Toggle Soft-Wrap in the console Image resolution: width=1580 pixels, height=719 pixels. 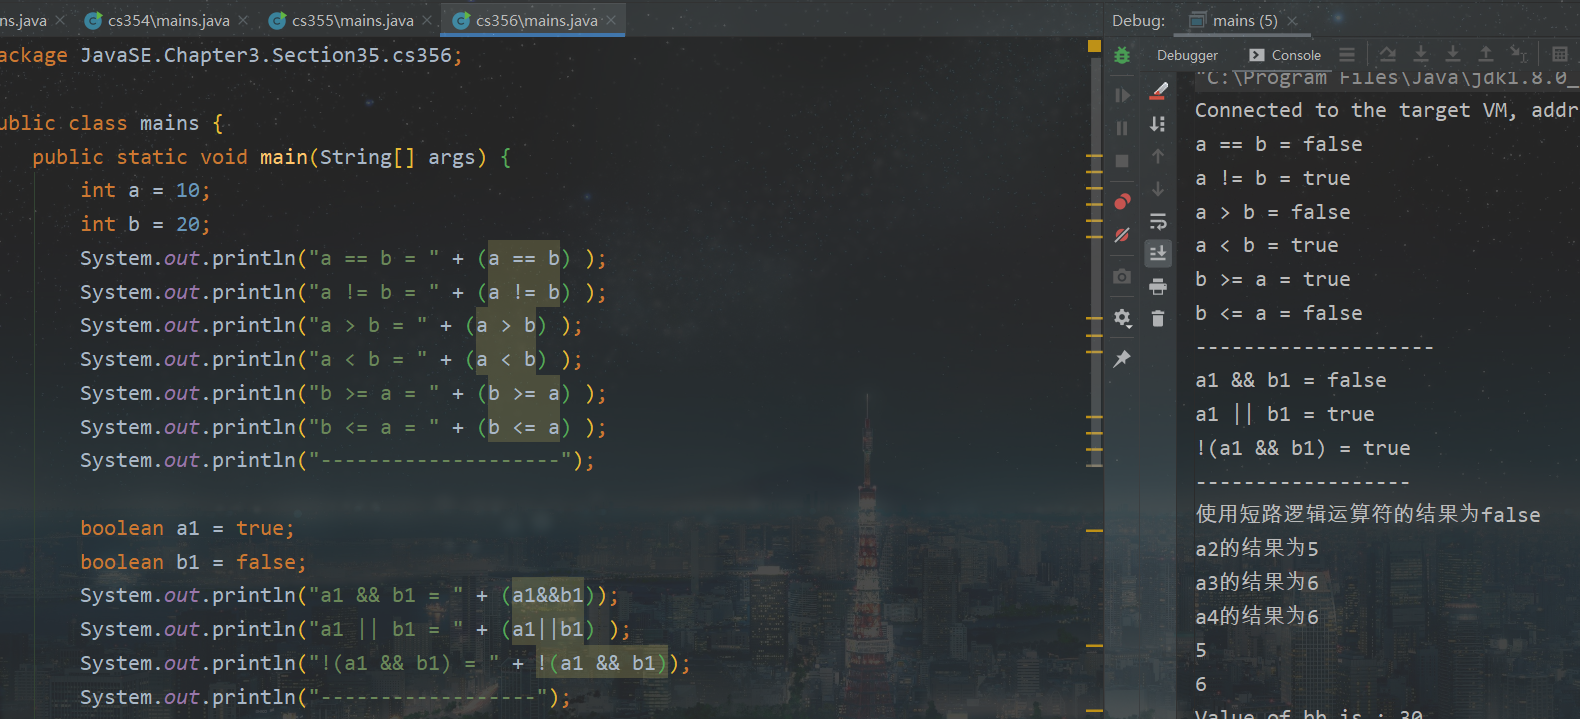tap(1158, 221)
